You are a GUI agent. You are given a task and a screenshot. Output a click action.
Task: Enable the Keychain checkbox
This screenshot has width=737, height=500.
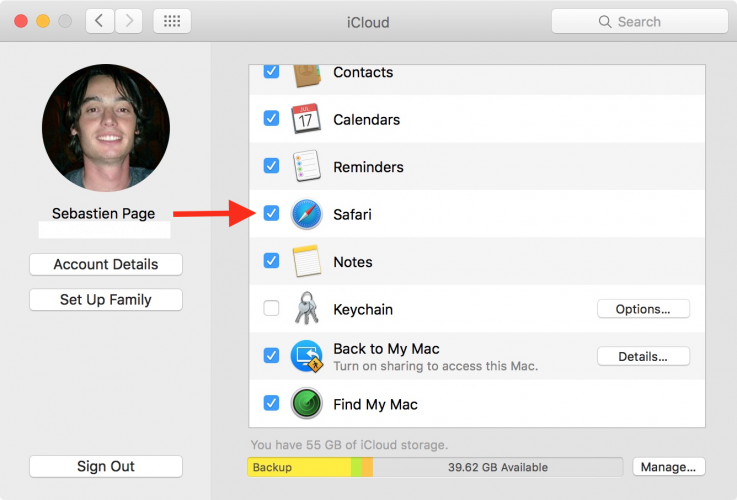[x=271, y=308]
